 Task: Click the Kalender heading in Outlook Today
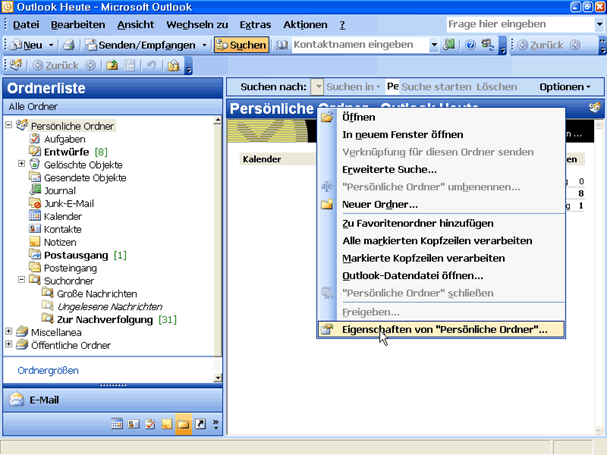coord(262,159)
